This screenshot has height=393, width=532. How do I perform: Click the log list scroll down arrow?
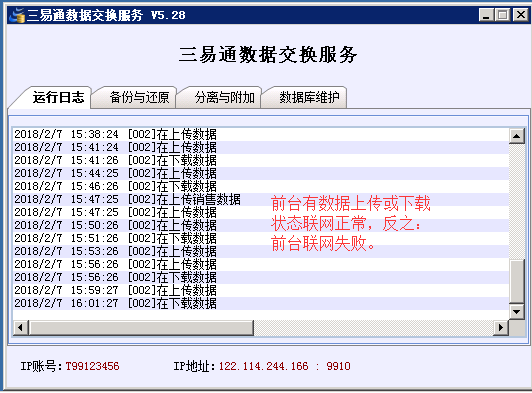516,311
